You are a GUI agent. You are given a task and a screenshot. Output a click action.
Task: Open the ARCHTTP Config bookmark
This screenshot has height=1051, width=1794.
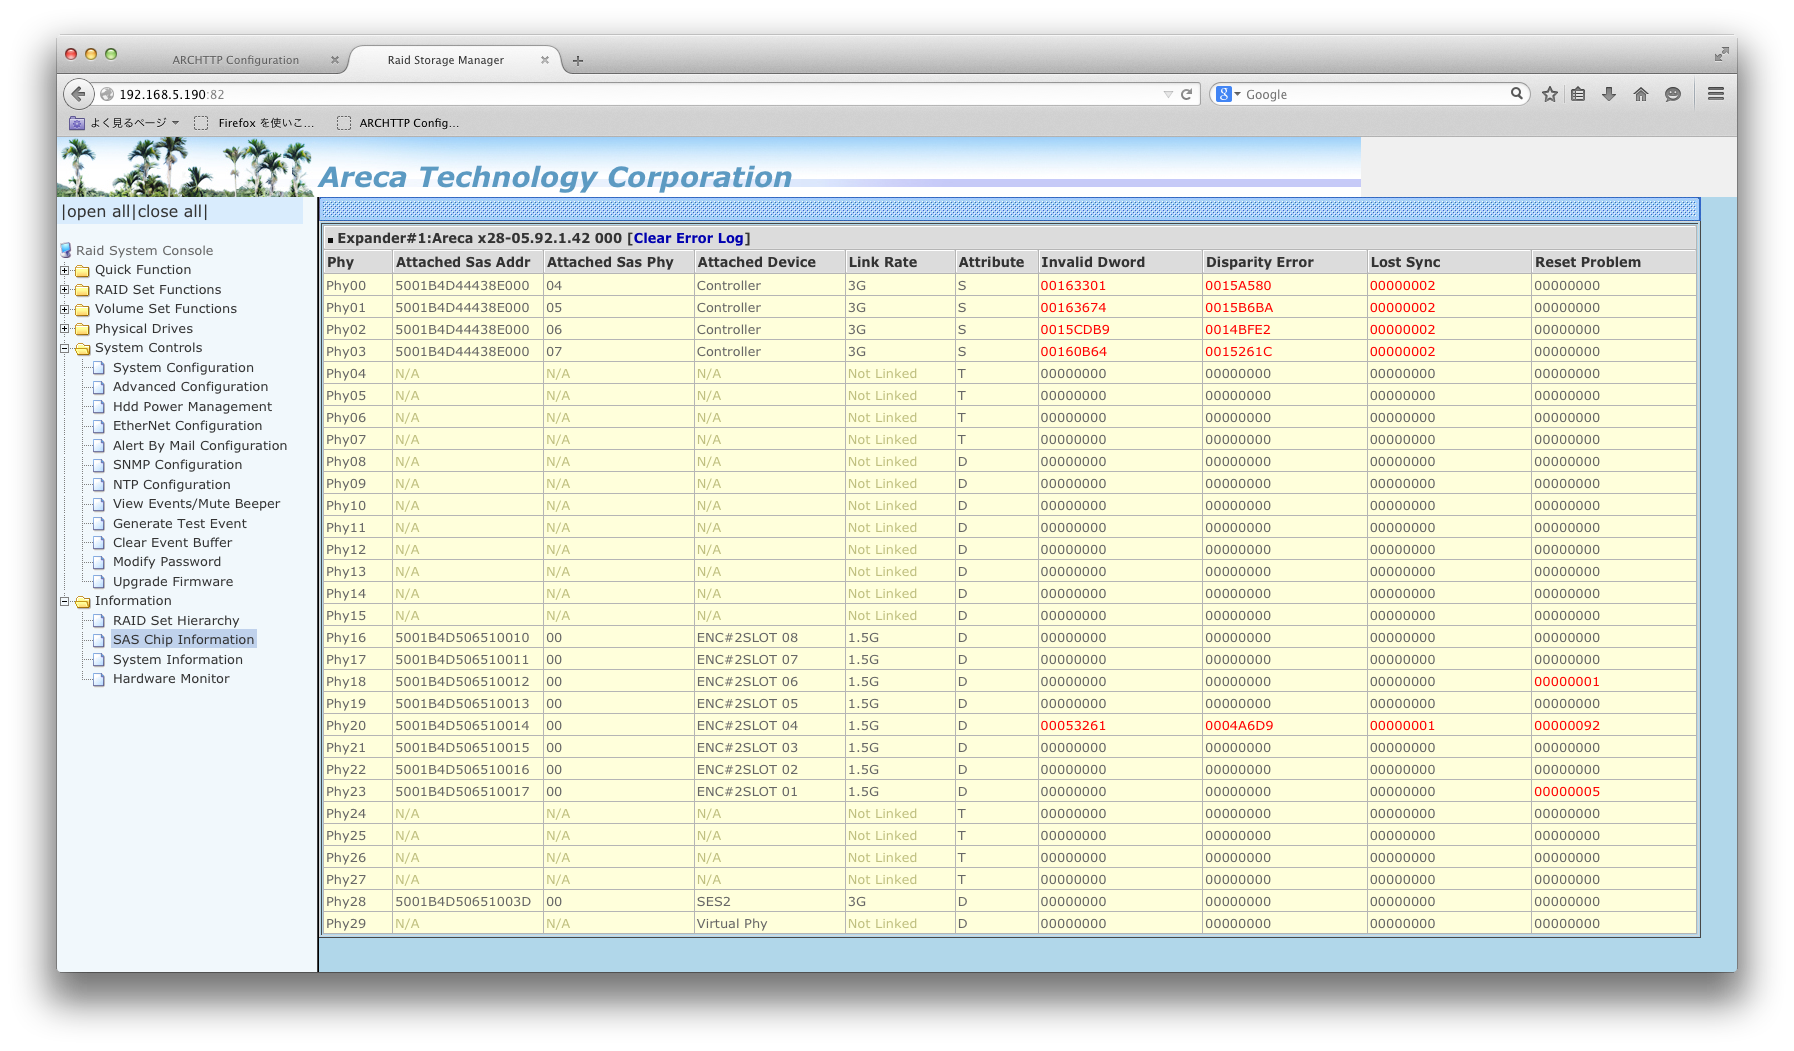[x=399, y=123]
